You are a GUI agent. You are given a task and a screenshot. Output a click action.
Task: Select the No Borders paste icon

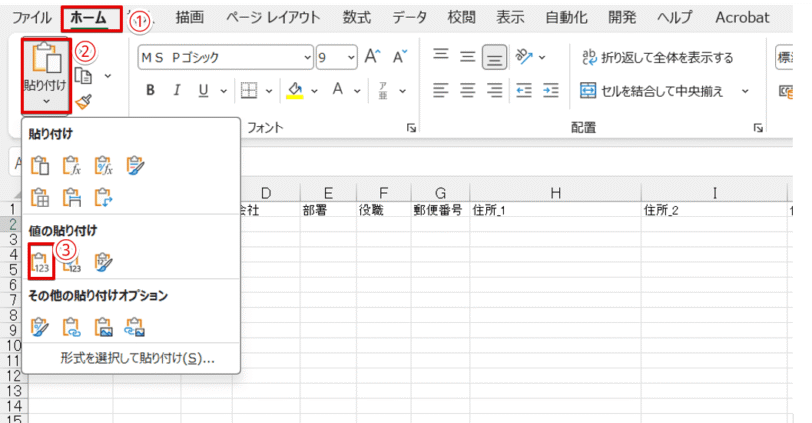click(x=40, y=198)
